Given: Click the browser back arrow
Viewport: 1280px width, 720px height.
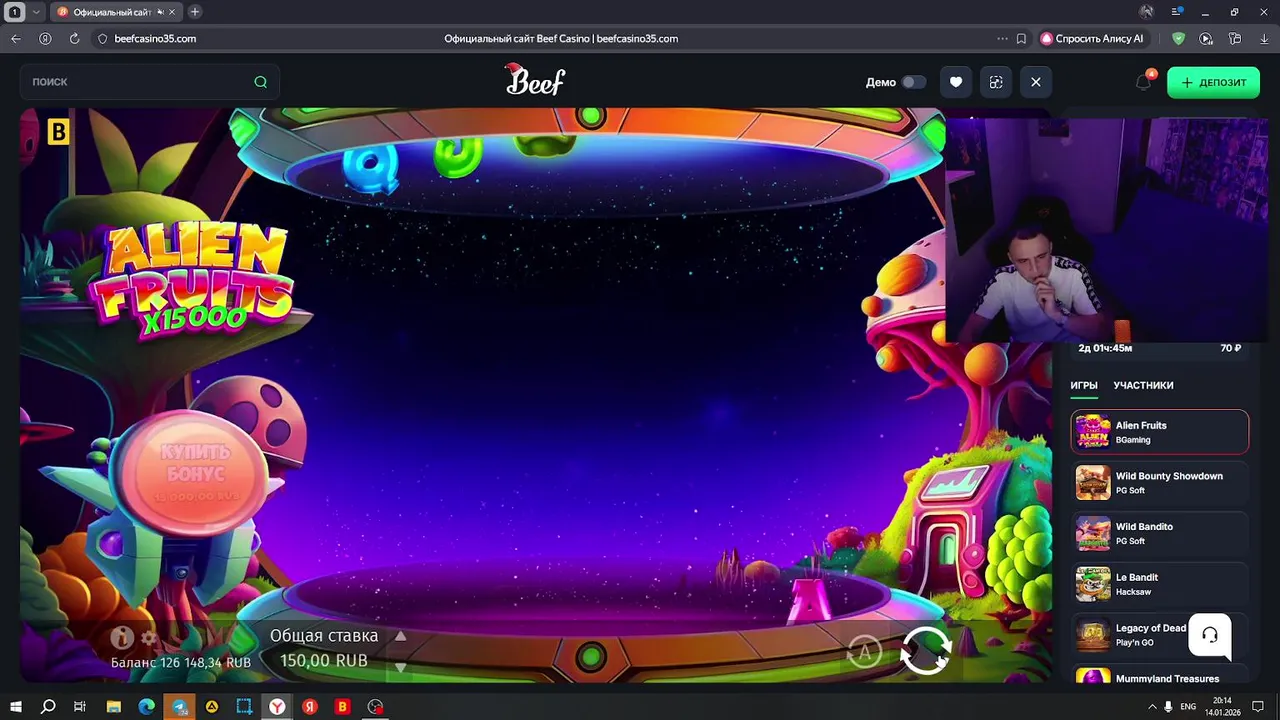Looking at the screenshot, I should 16,39.
